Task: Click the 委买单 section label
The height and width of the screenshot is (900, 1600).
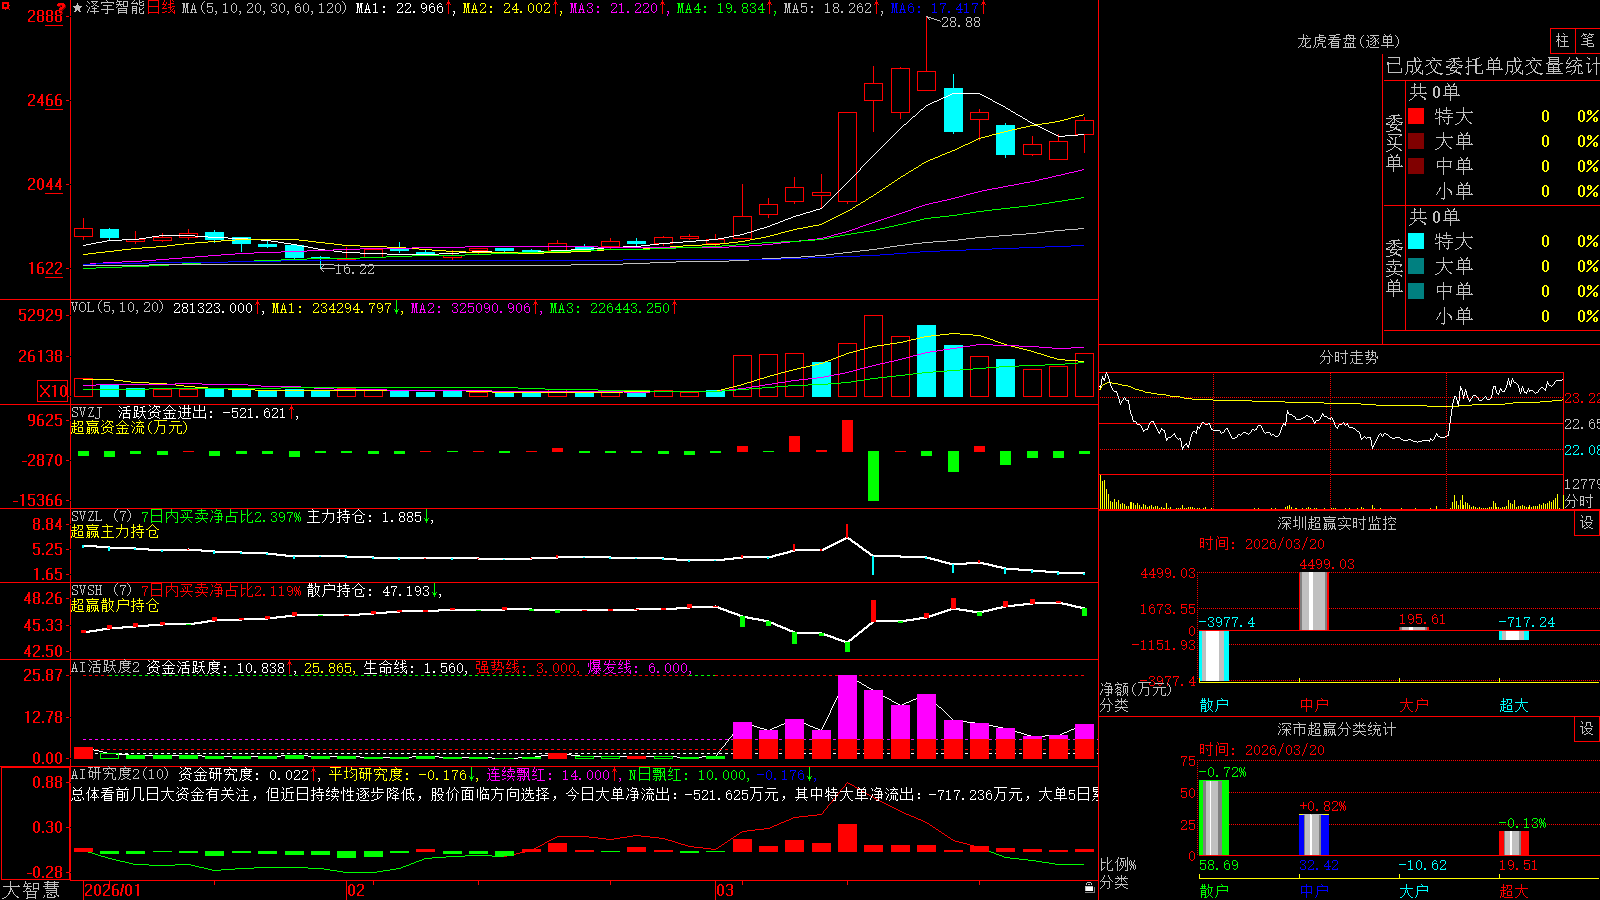Action: pyautogui.click(x=1394, y=142)
